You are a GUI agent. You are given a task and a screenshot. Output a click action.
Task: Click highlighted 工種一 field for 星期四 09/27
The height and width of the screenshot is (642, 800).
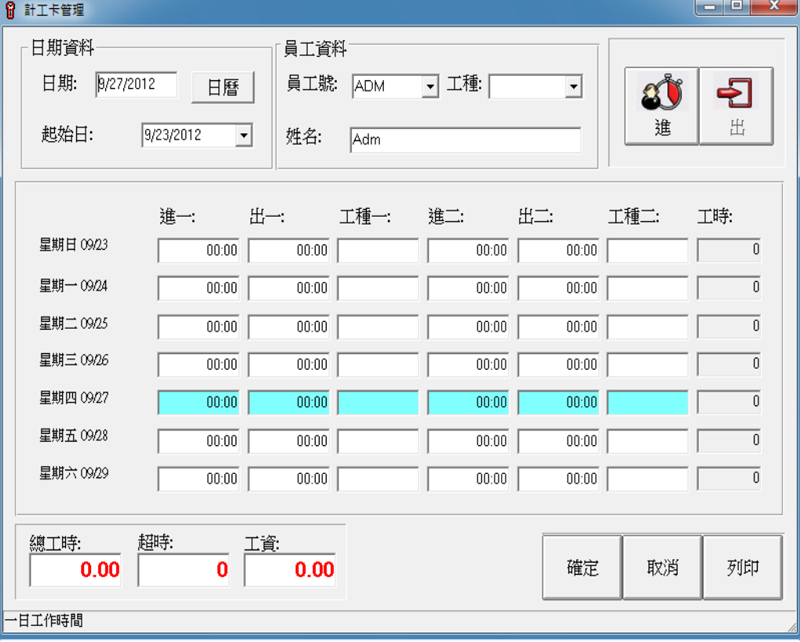point(378,403)
